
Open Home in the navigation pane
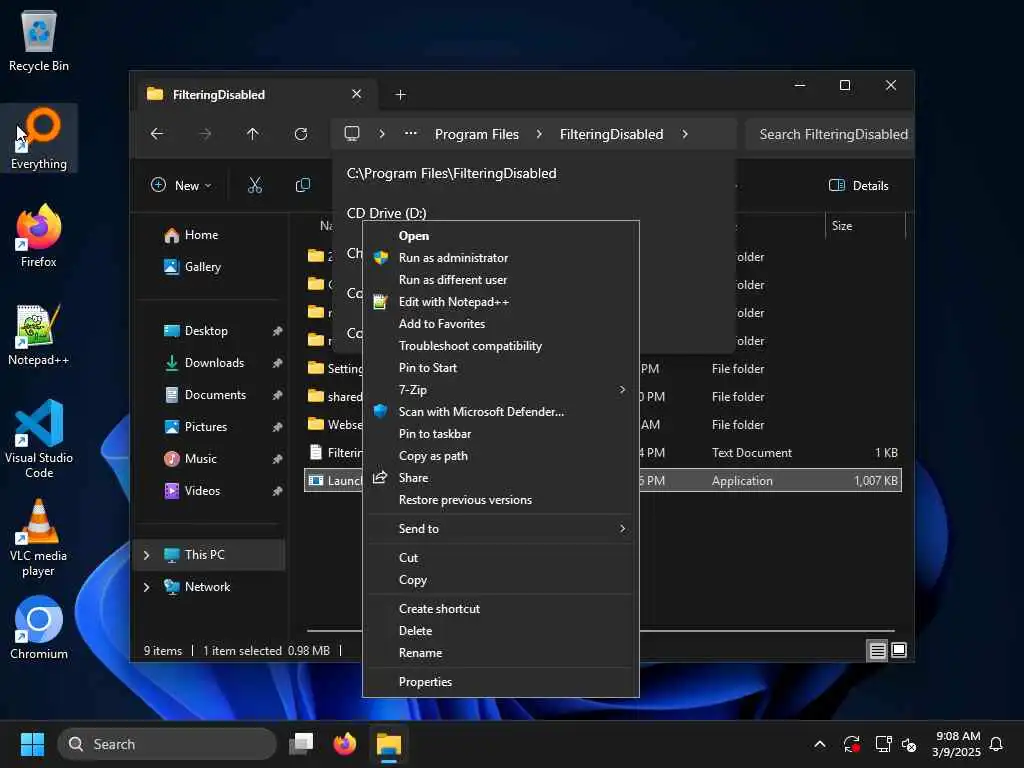(191, 235)
